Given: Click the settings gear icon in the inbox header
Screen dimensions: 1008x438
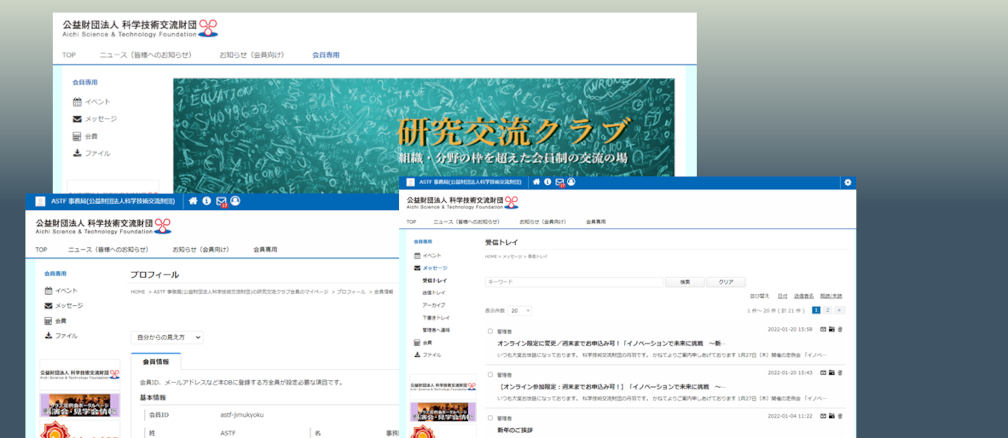Looking at the screenshot, I should click(847, 182).
